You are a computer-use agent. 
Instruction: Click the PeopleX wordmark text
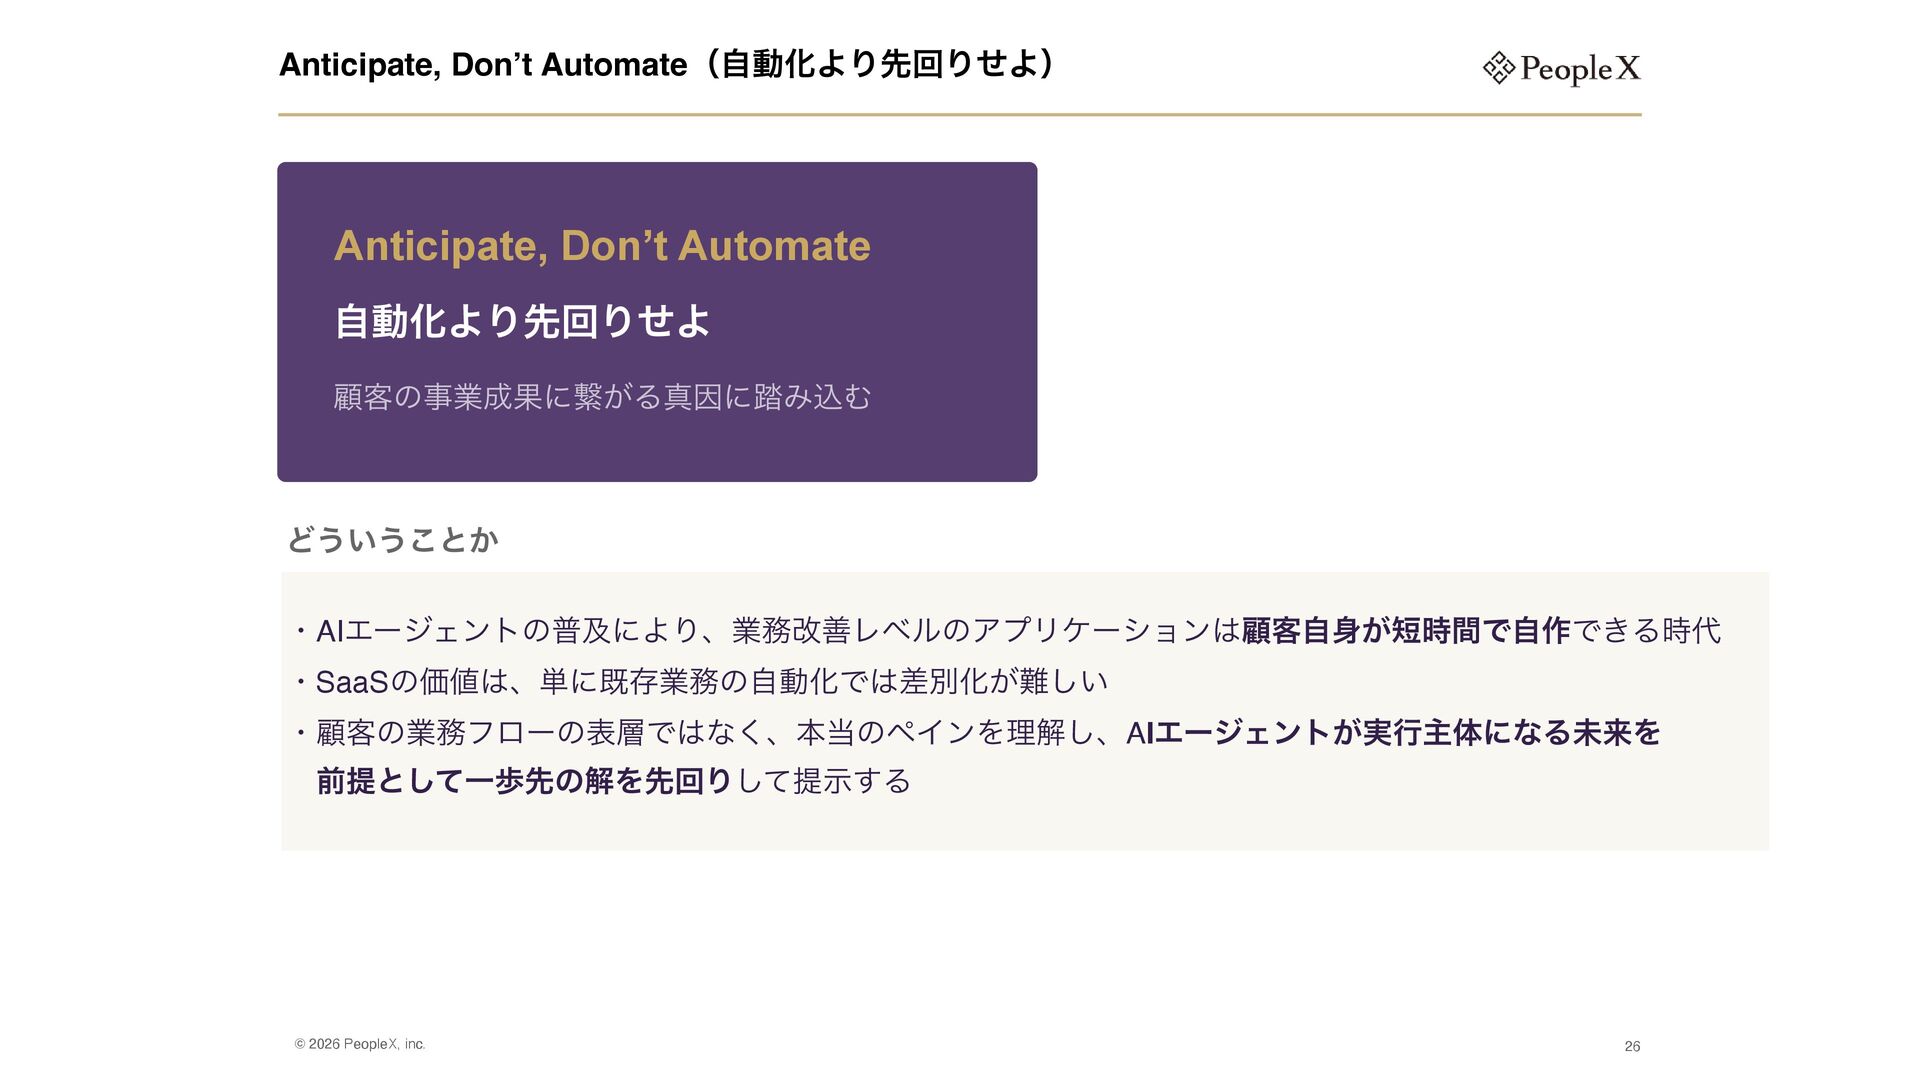[x=1580, y=69]
